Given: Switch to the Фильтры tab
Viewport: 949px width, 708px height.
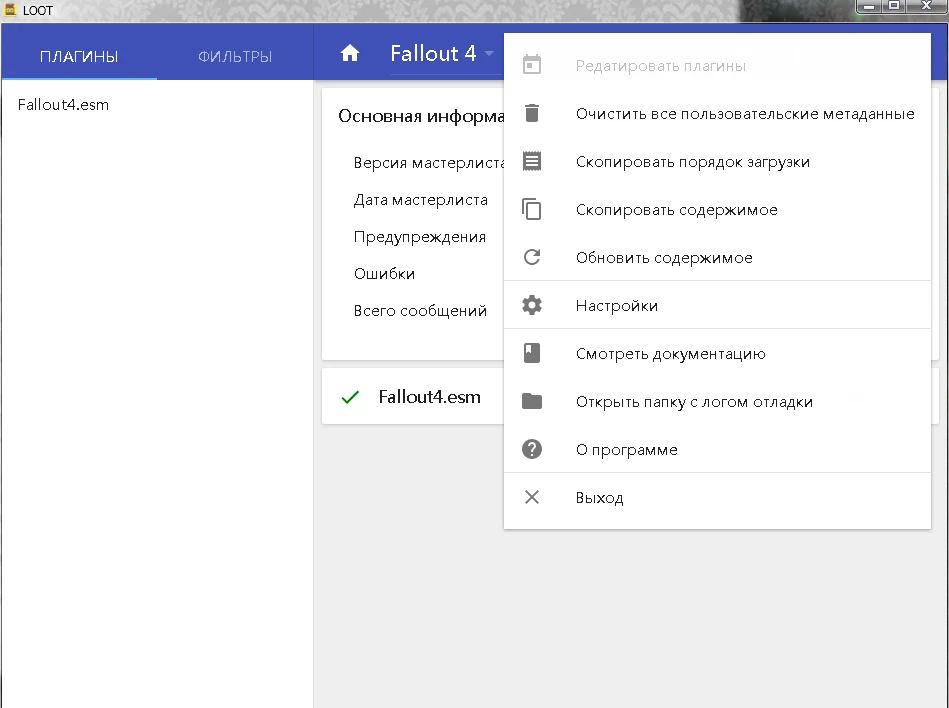Looking at the screenshot, I should point(235,57).
